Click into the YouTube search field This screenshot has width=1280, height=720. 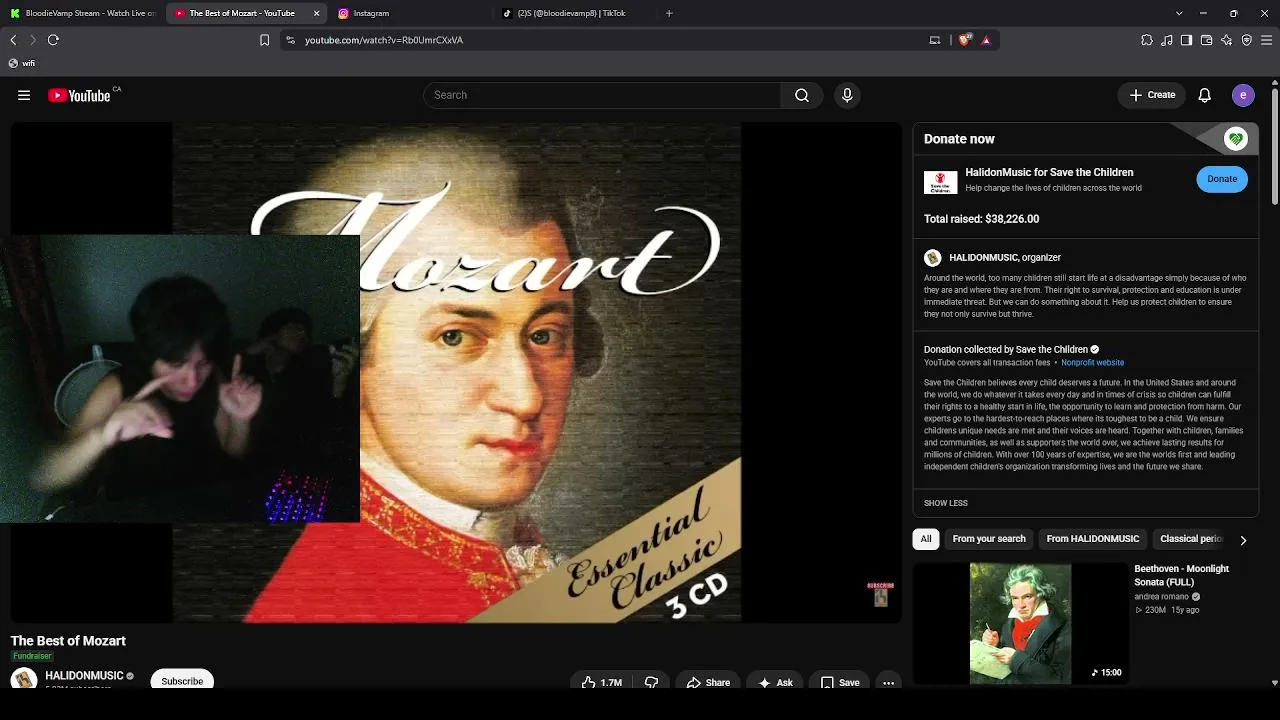pyautogui.click(x=602, y=95)
